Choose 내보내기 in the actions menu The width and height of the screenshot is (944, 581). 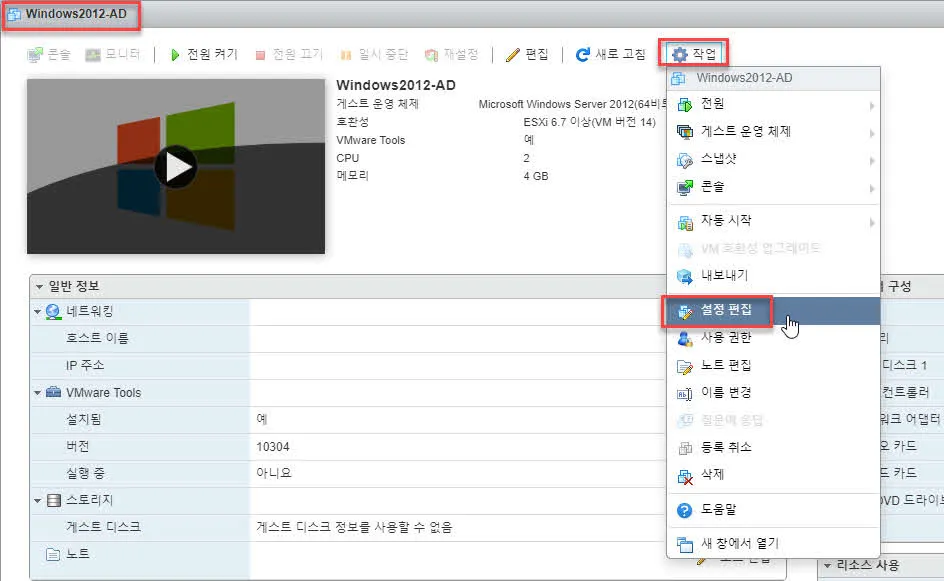[774, 276]
